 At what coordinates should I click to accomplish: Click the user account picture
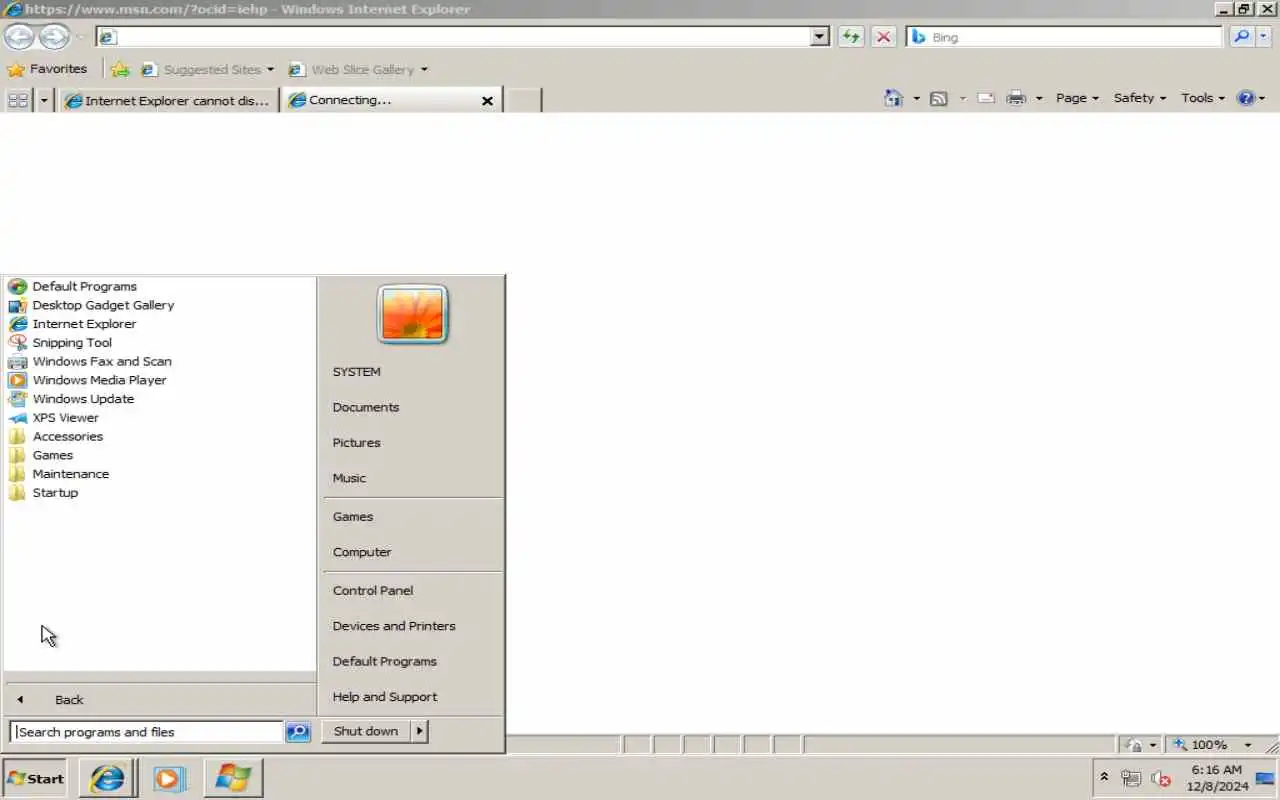pos(412,314)
